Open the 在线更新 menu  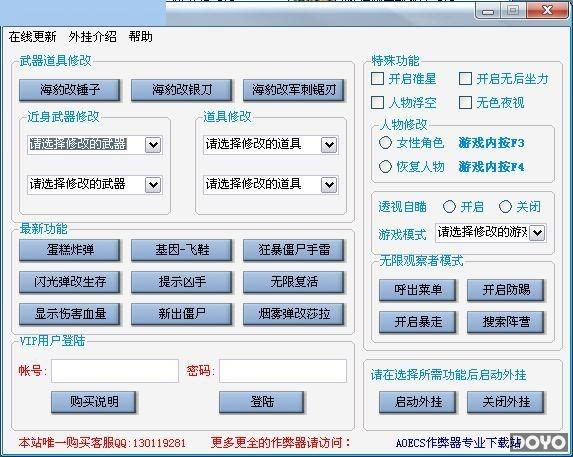[x=33, y=37]
